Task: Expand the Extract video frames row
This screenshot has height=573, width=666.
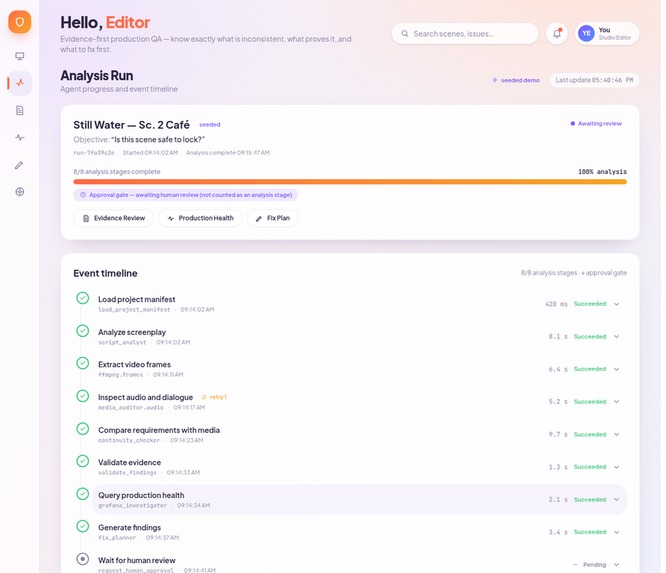Action: click(x=616, y=369)
